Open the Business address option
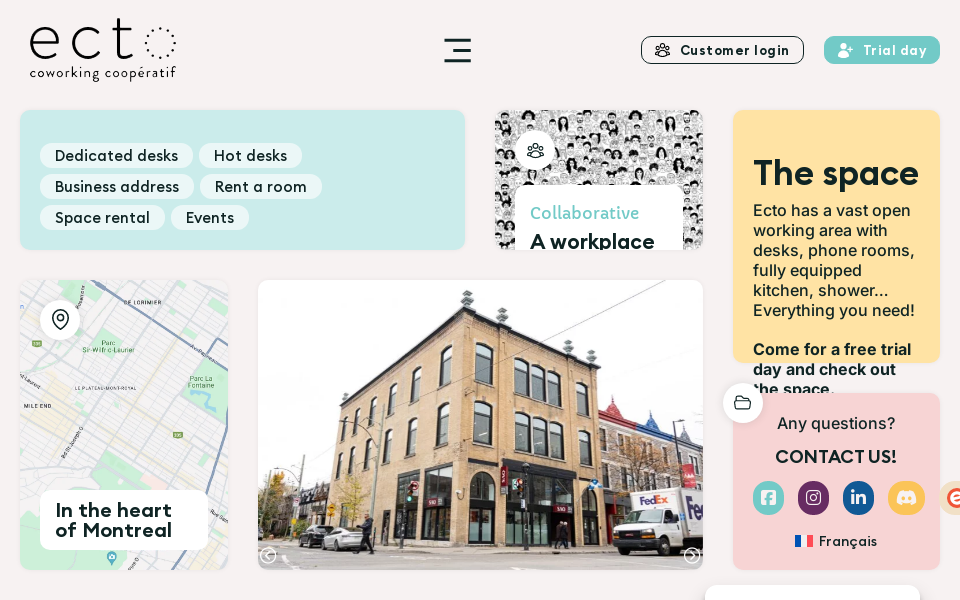Image resolution: width=960 pixels, height=600 pixels. tap(117, 187)
